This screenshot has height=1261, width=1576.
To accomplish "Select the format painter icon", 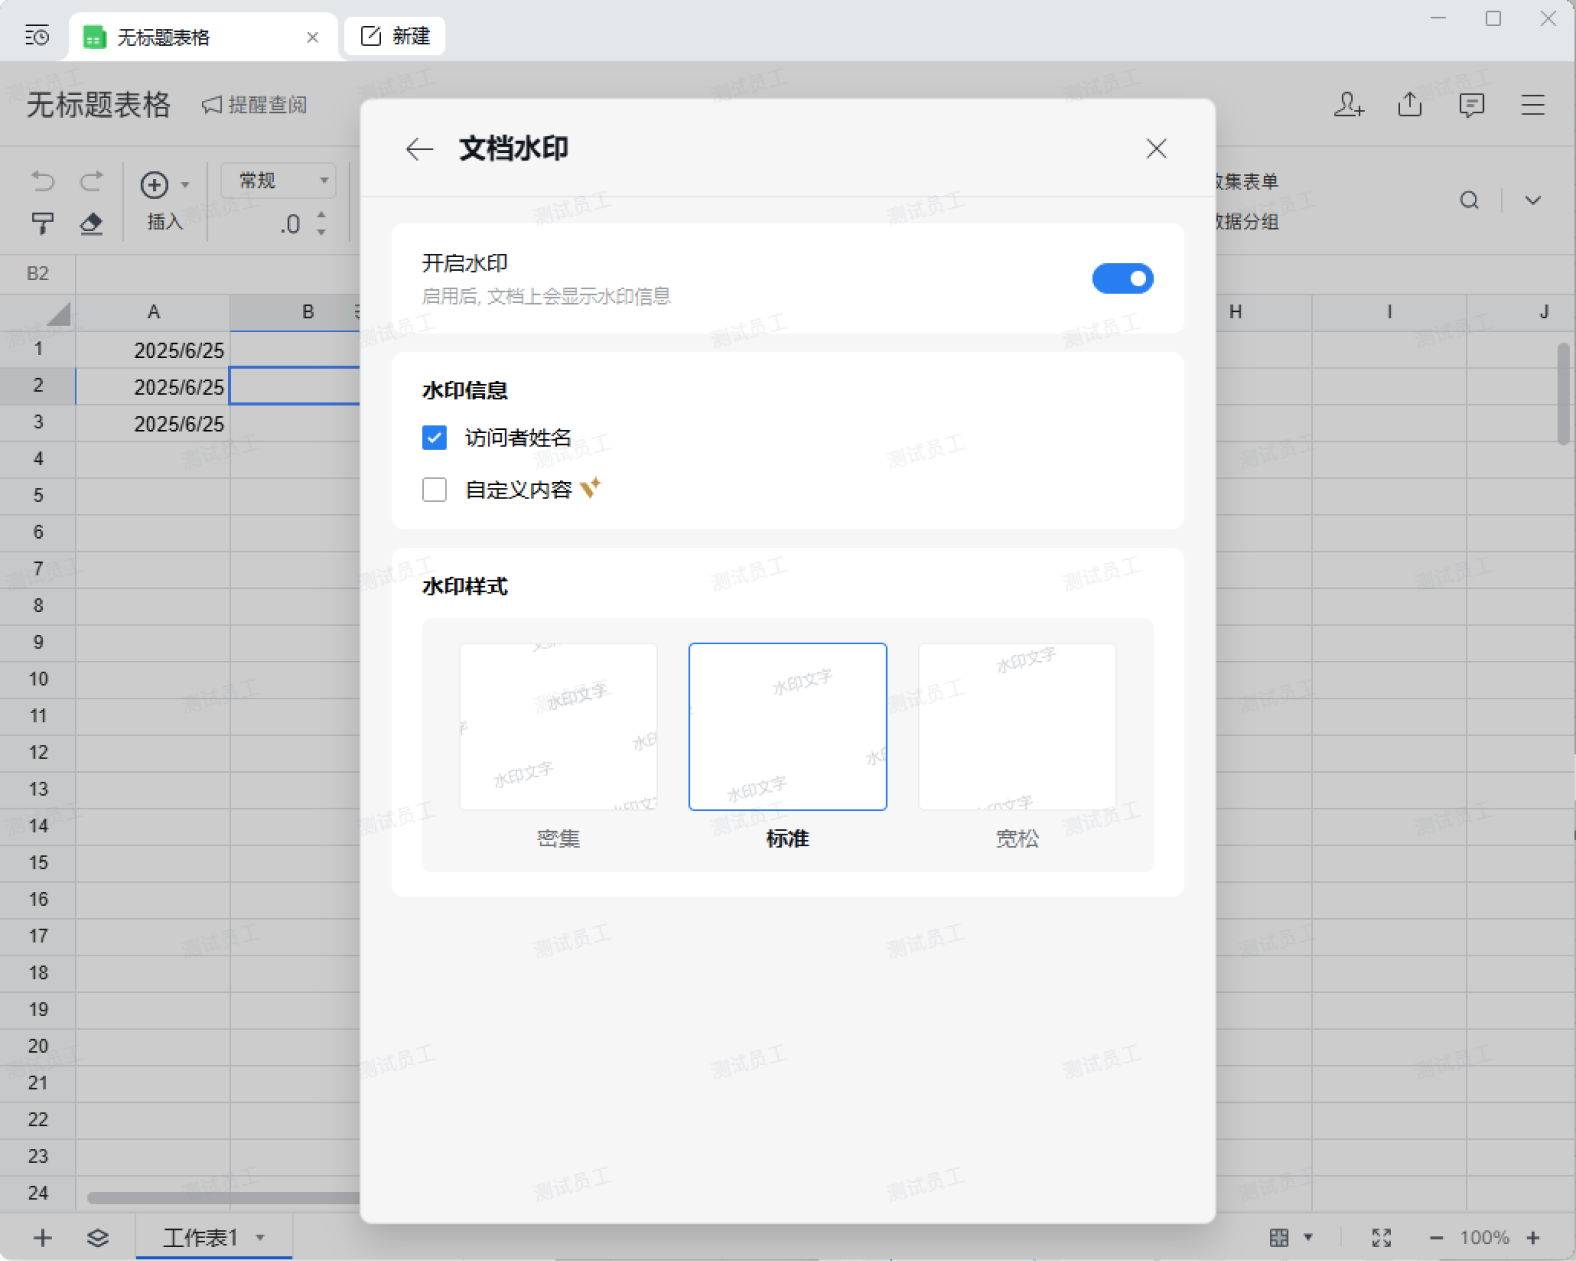I will pyautogui.click(x=42, y=223).
